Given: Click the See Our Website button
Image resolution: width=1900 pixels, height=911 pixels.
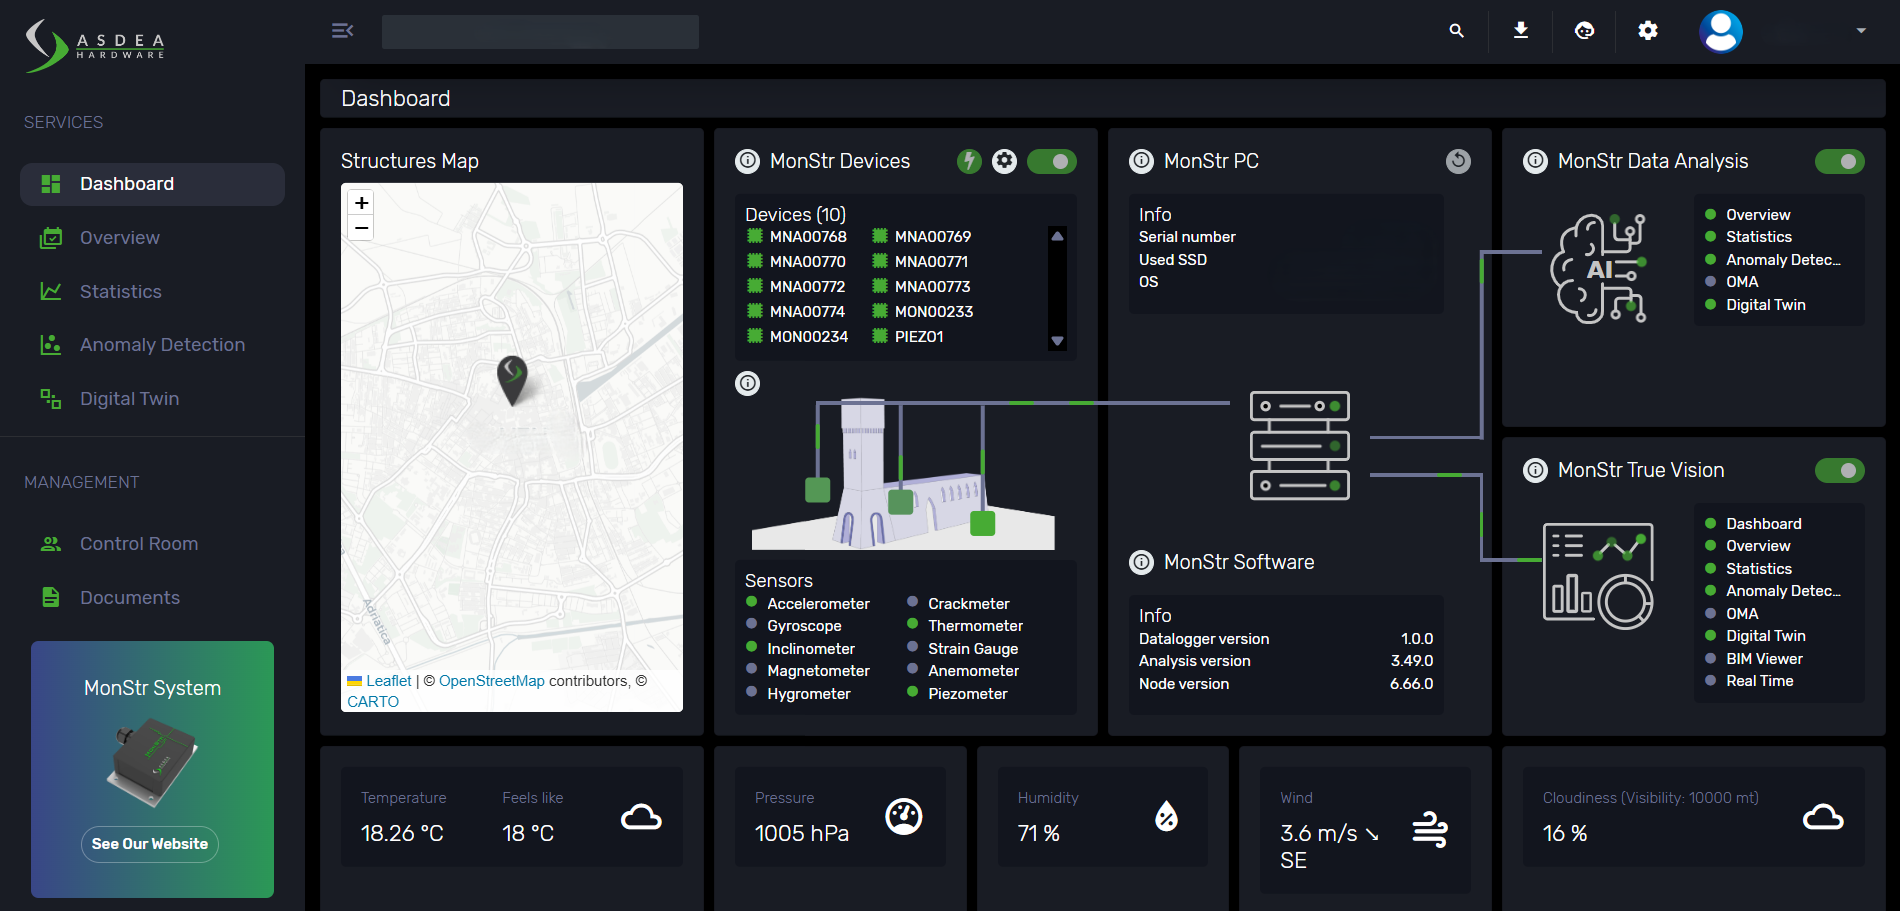Looking at the screenshot, I should point(149,844).
